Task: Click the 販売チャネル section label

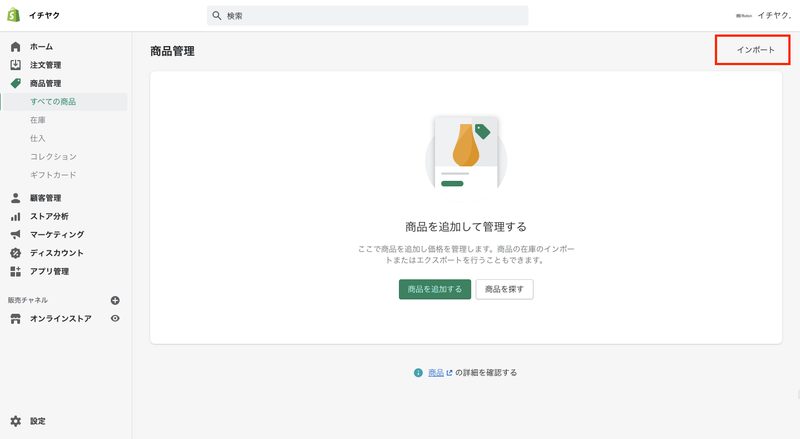Action: point(28,300)
